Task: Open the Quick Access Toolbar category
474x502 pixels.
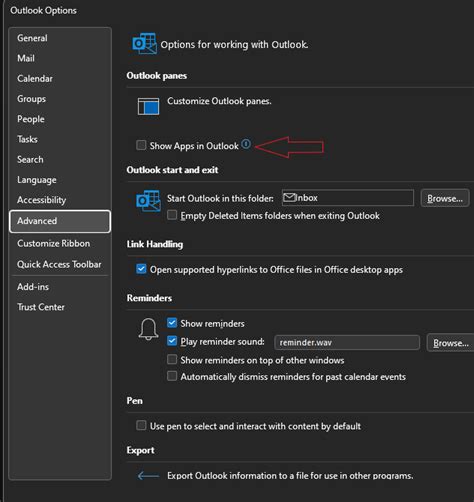Action: pyautogui.click(x=60, y=264)
